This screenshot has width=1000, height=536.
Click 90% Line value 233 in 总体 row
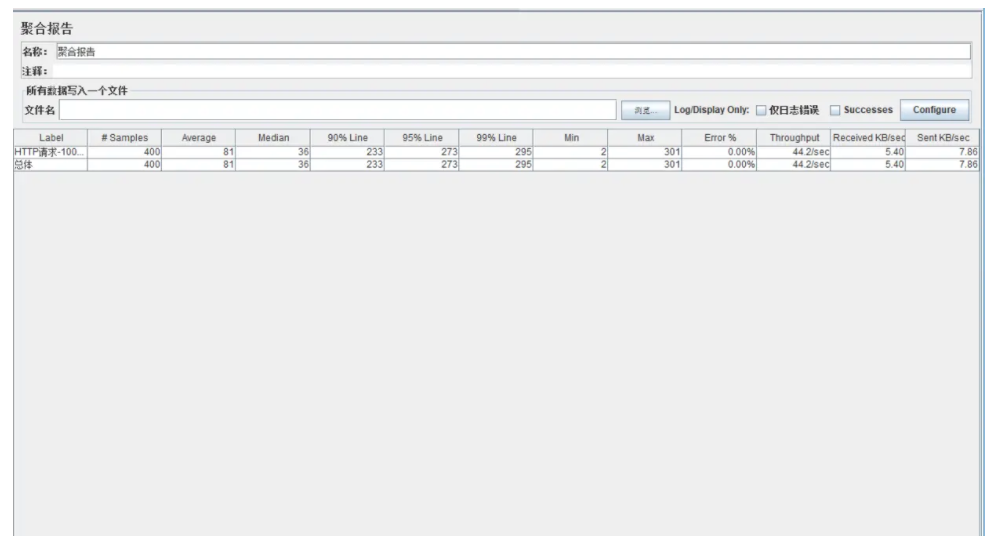tap(348, 165)
